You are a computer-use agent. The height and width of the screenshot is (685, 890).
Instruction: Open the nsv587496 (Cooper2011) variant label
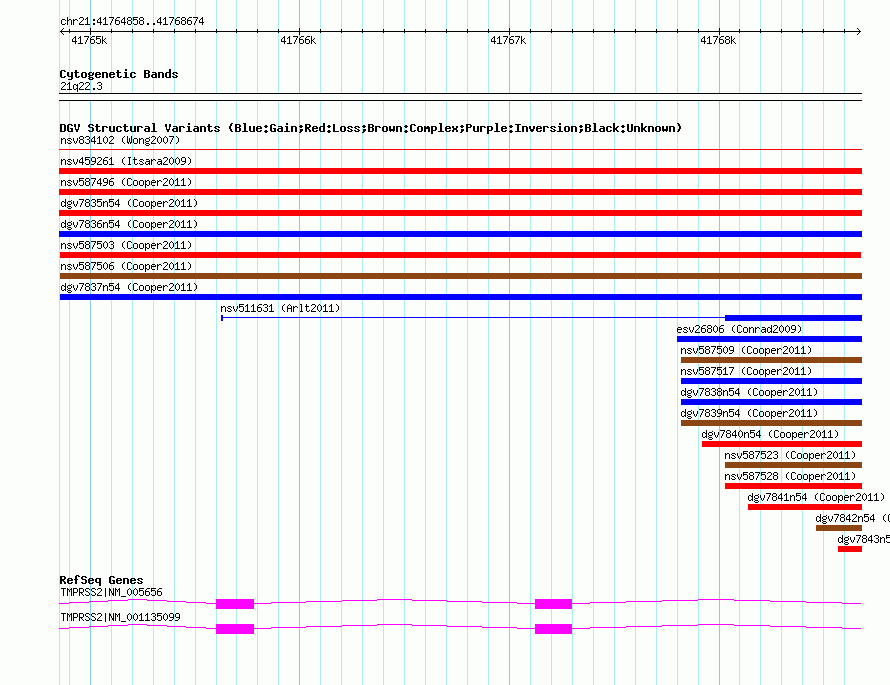126,182
